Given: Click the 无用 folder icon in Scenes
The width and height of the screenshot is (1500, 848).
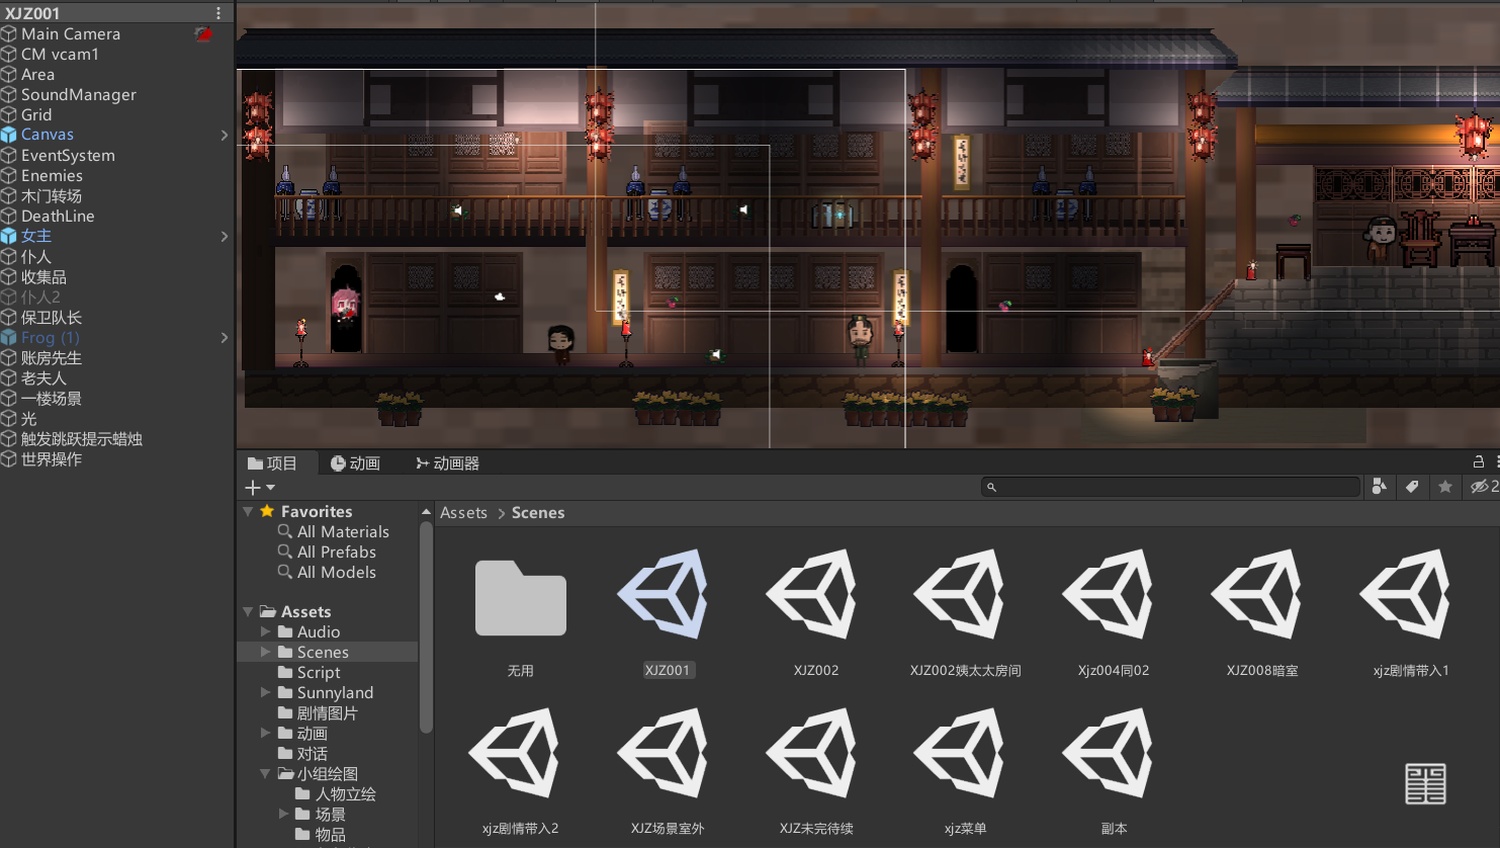Looking at the screenshot, I should tap(520, 598).
